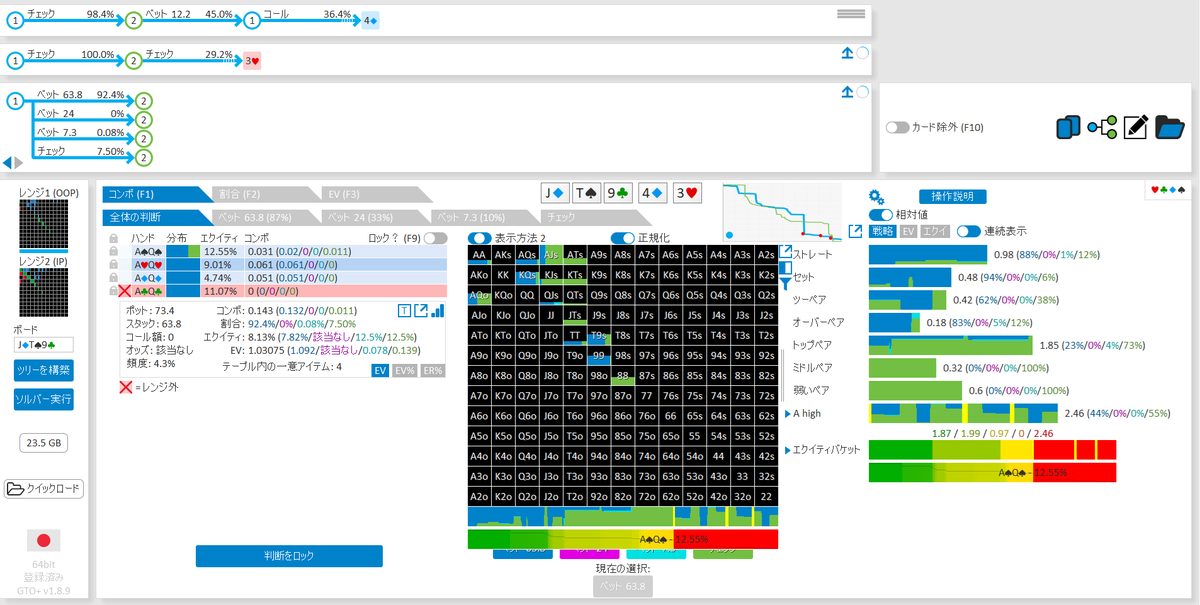This screenshot has height=605, width=1200.
Task: Click the left navigation arrow under the tree
Action: (7, 163)
